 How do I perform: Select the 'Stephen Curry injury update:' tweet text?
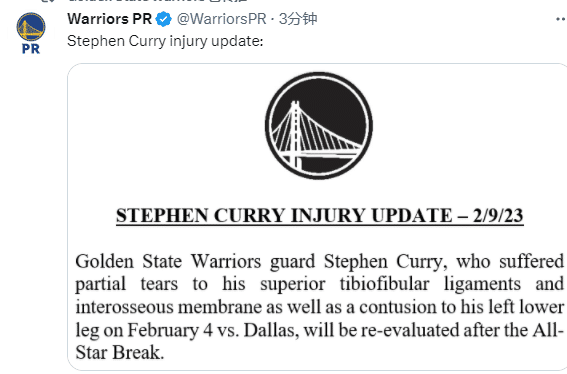(165, 41)
